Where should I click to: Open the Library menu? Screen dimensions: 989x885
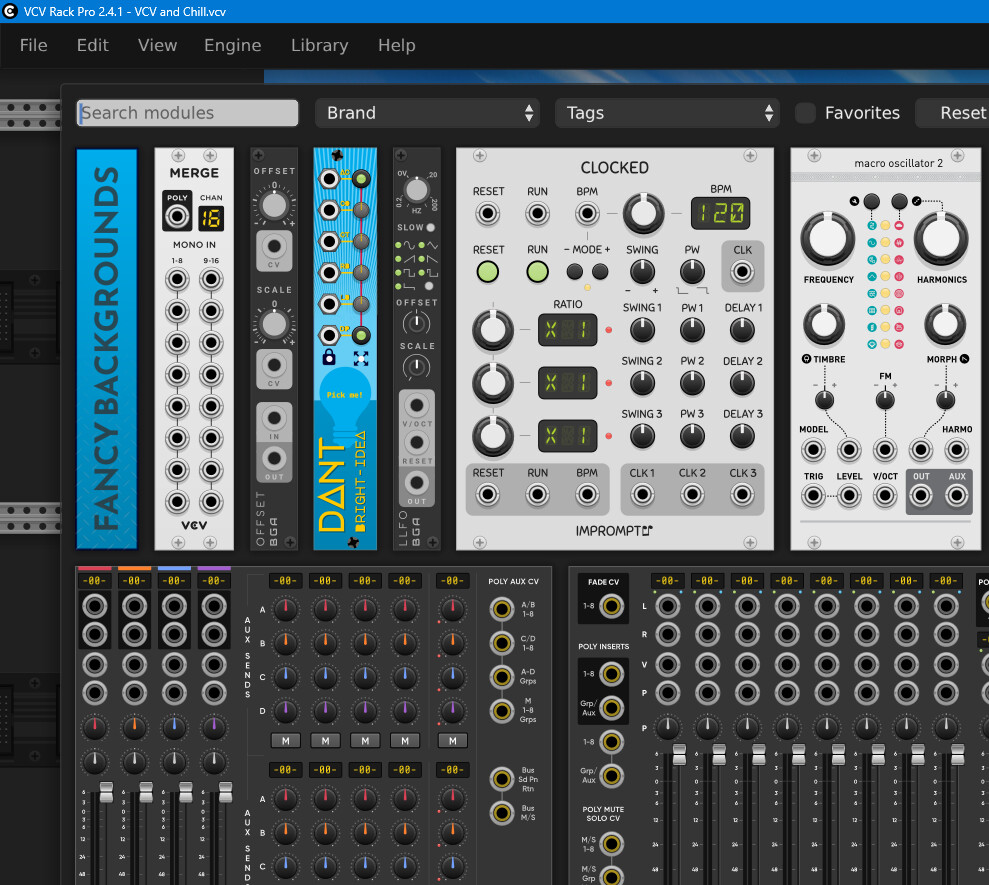click(319, 45)
